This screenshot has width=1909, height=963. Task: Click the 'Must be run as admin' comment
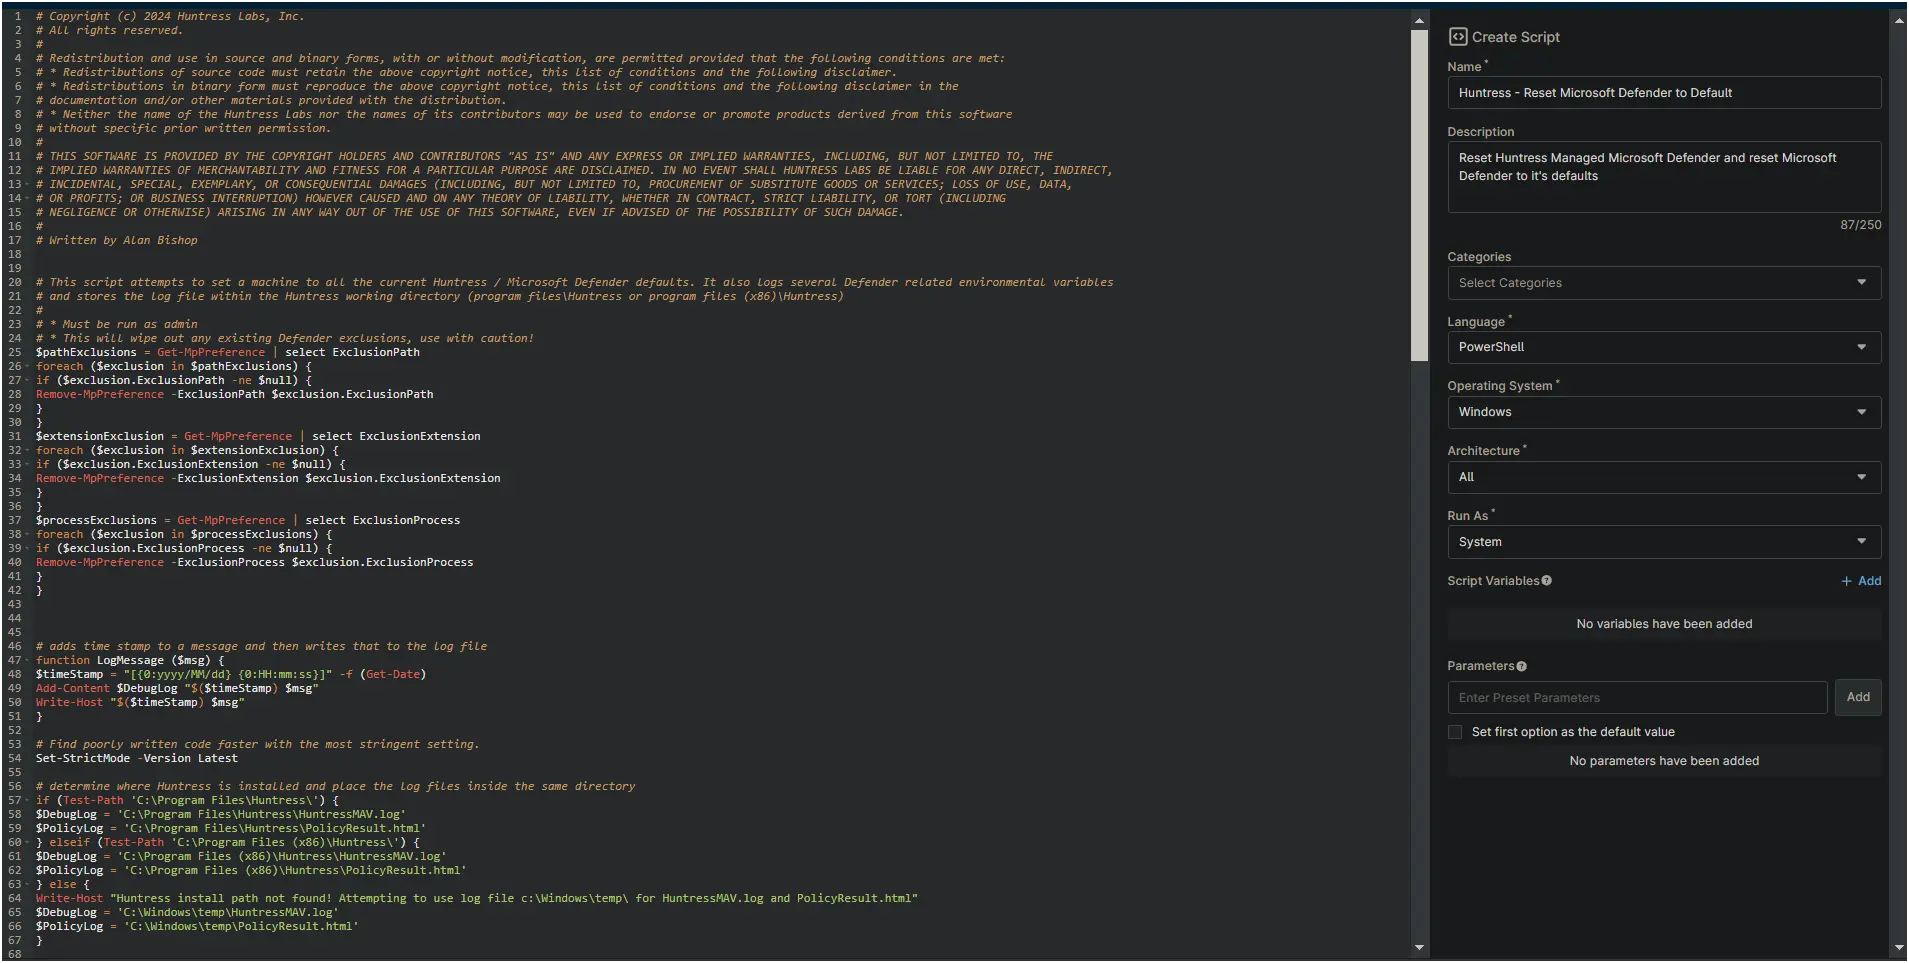click(117, 324)
